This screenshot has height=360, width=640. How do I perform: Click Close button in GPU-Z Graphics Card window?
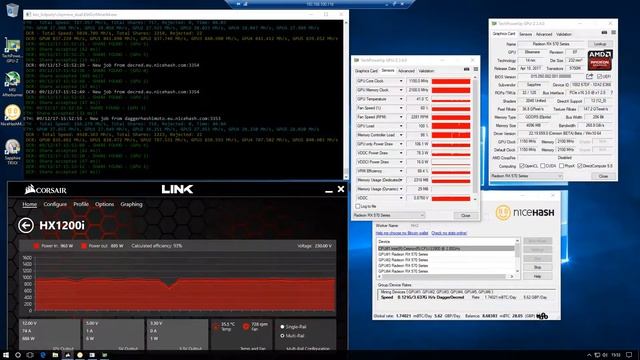603,176
